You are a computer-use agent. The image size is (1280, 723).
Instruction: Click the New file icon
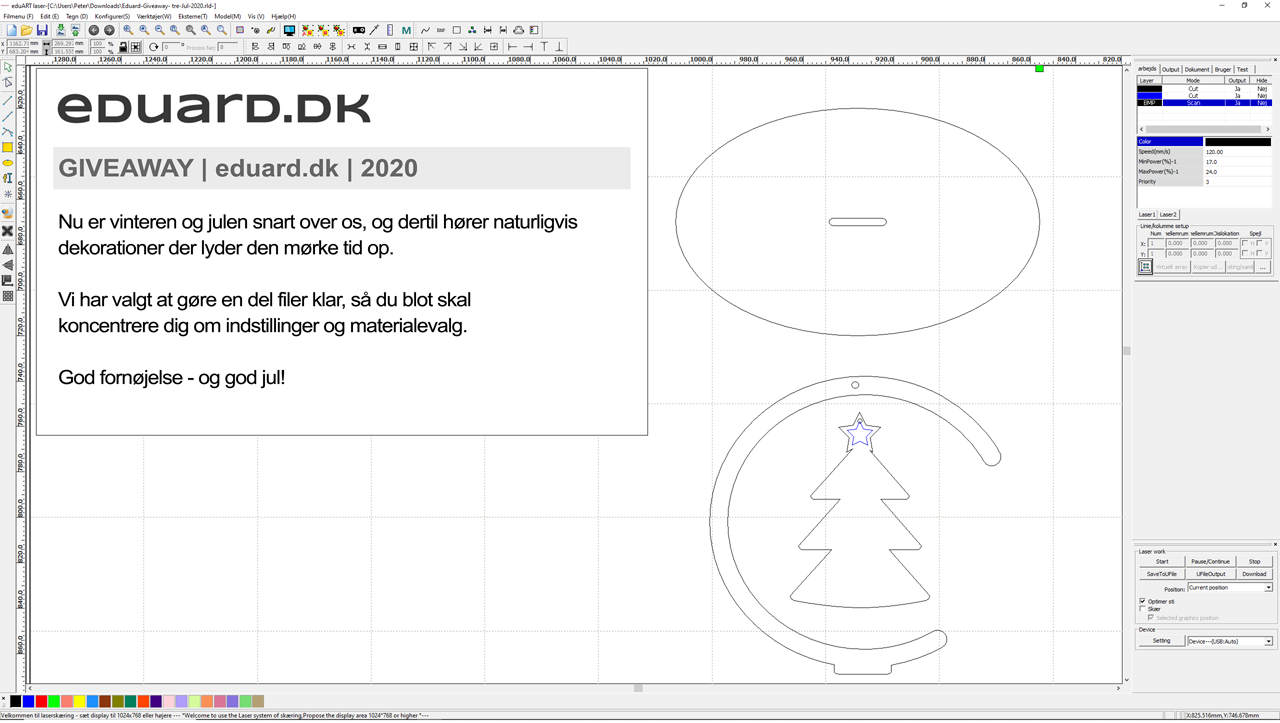click(x=11, y=31)
